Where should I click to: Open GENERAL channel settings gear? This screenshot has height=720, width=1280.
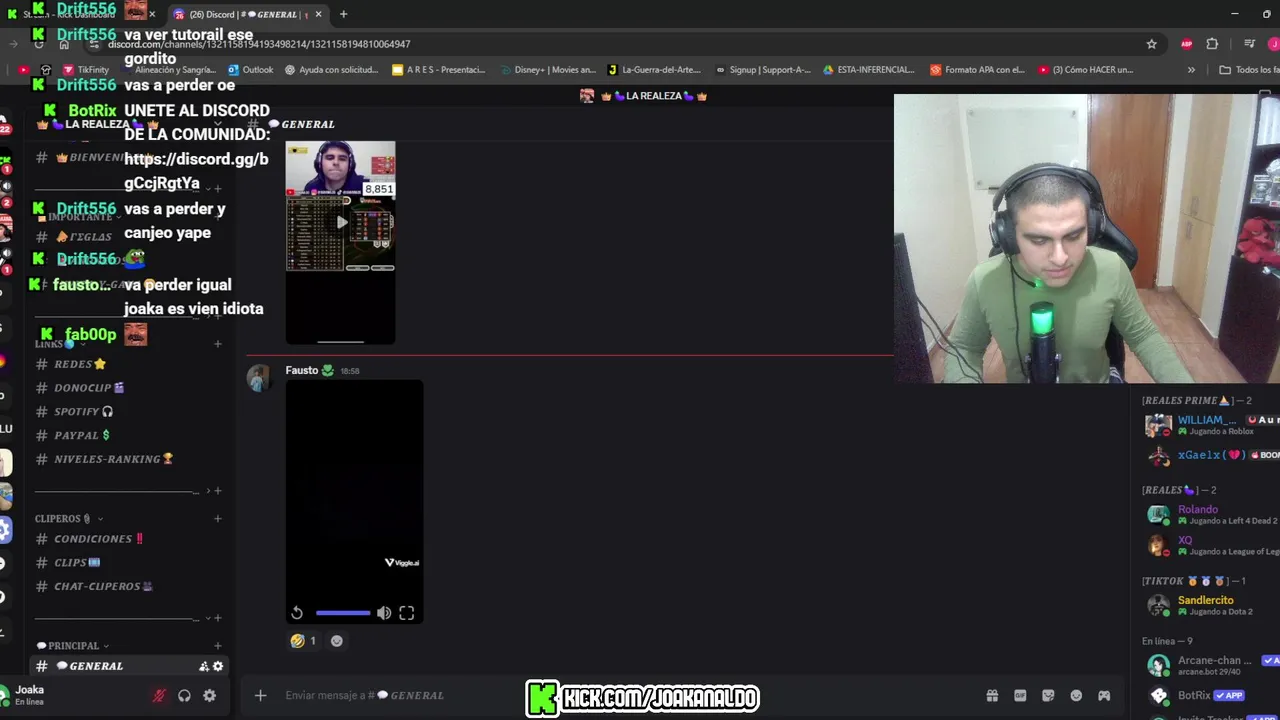pos(218,666)
